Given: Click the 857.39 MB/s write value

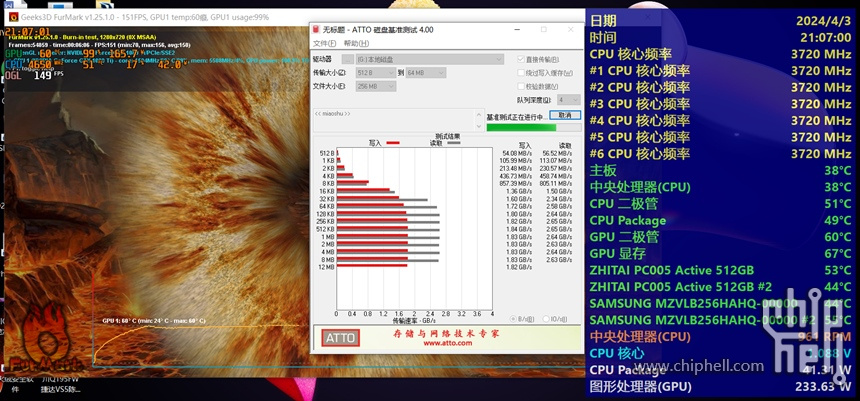Looking at the screenshot, I should [x=516, y=184].
